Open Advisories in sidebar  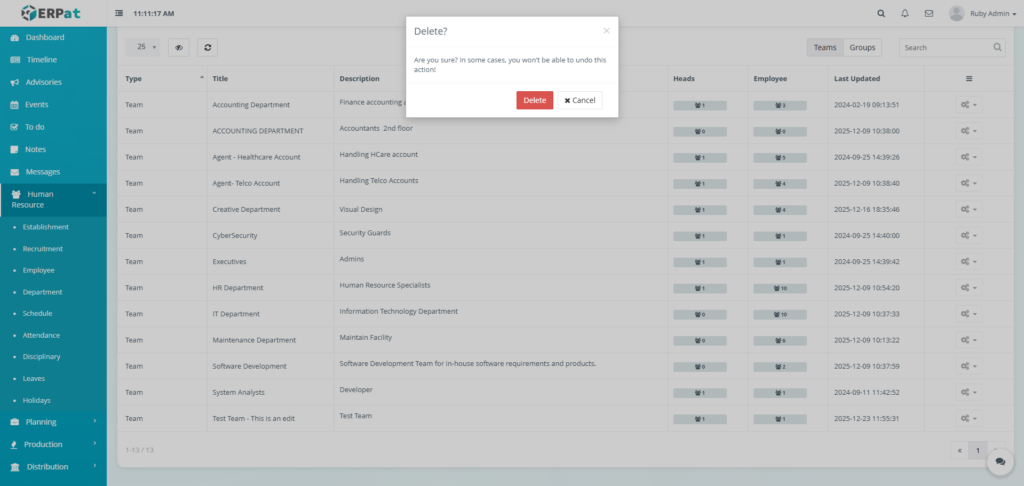pyautogui.click(x=53, y=82)
